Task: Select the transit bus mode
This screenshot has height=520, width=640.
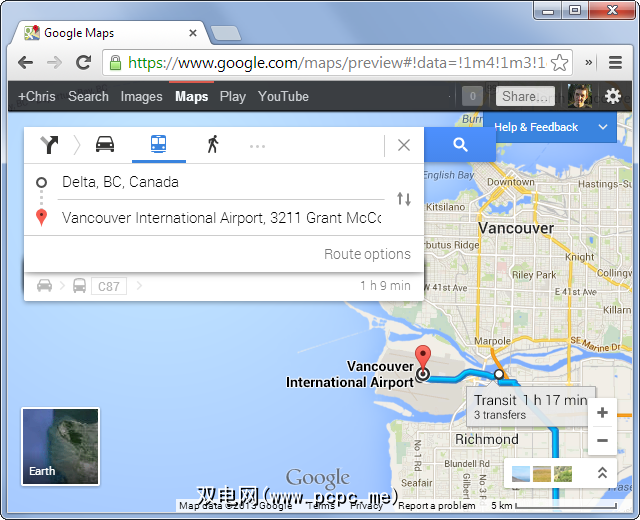Action: click(158, 144)
